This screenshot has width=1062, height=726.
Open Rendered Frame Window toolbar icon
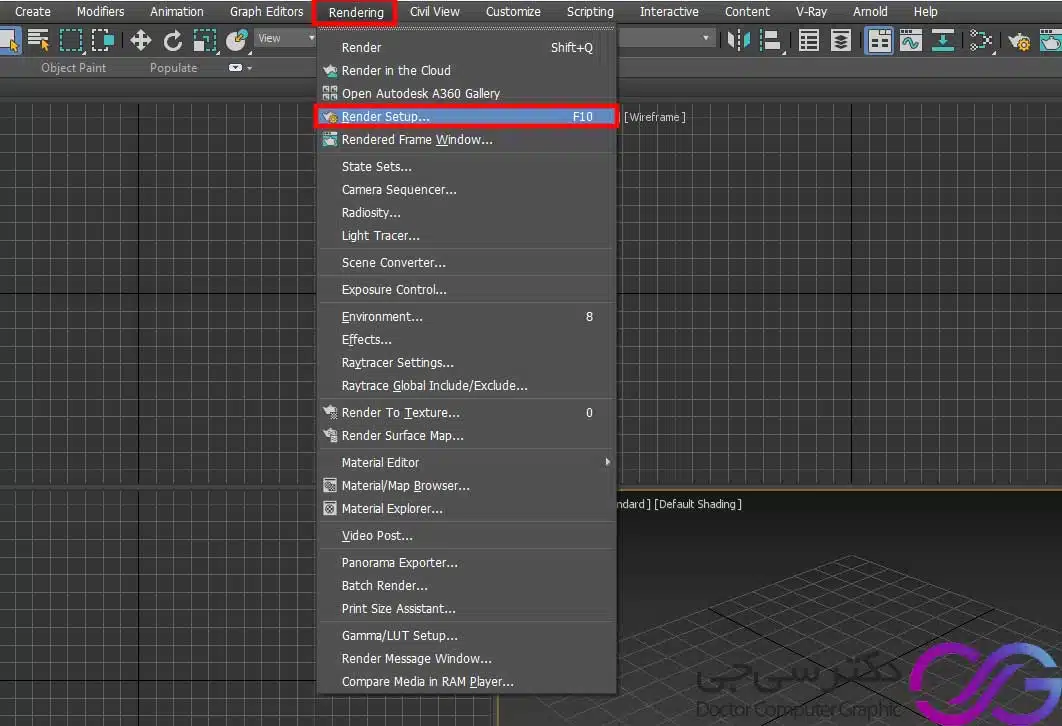(x=1050, y=41)
